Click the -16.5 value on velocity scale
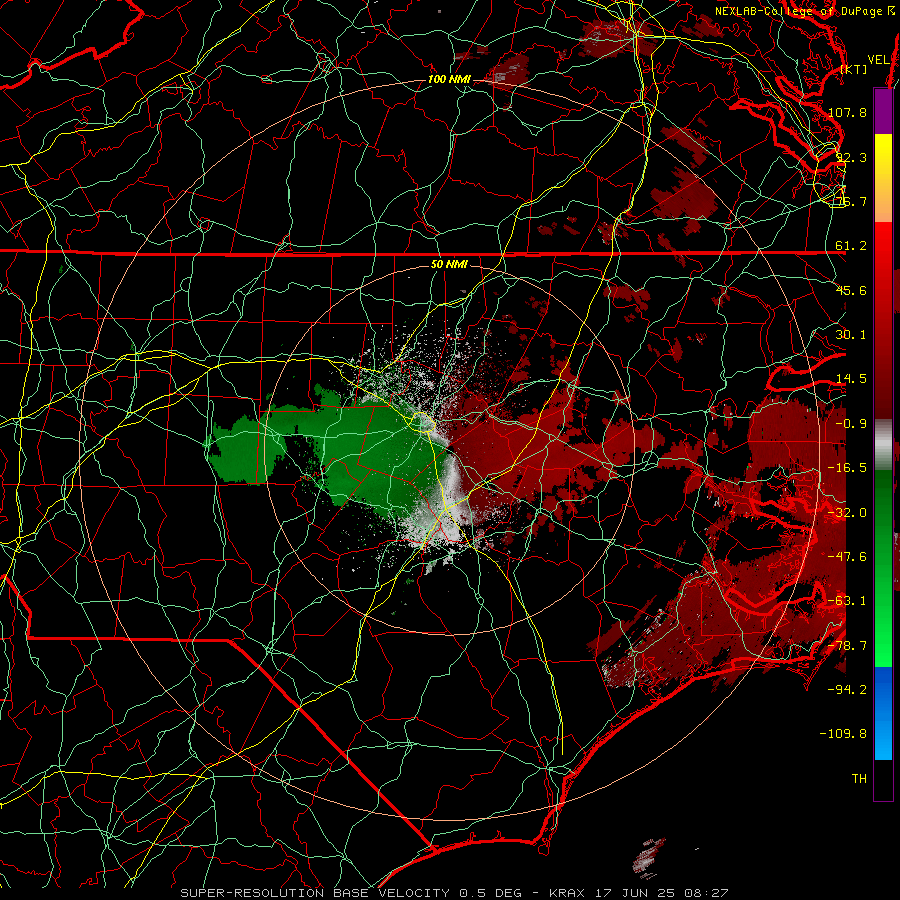This screenshot has height=900, width=900. [x=847, y=468]
